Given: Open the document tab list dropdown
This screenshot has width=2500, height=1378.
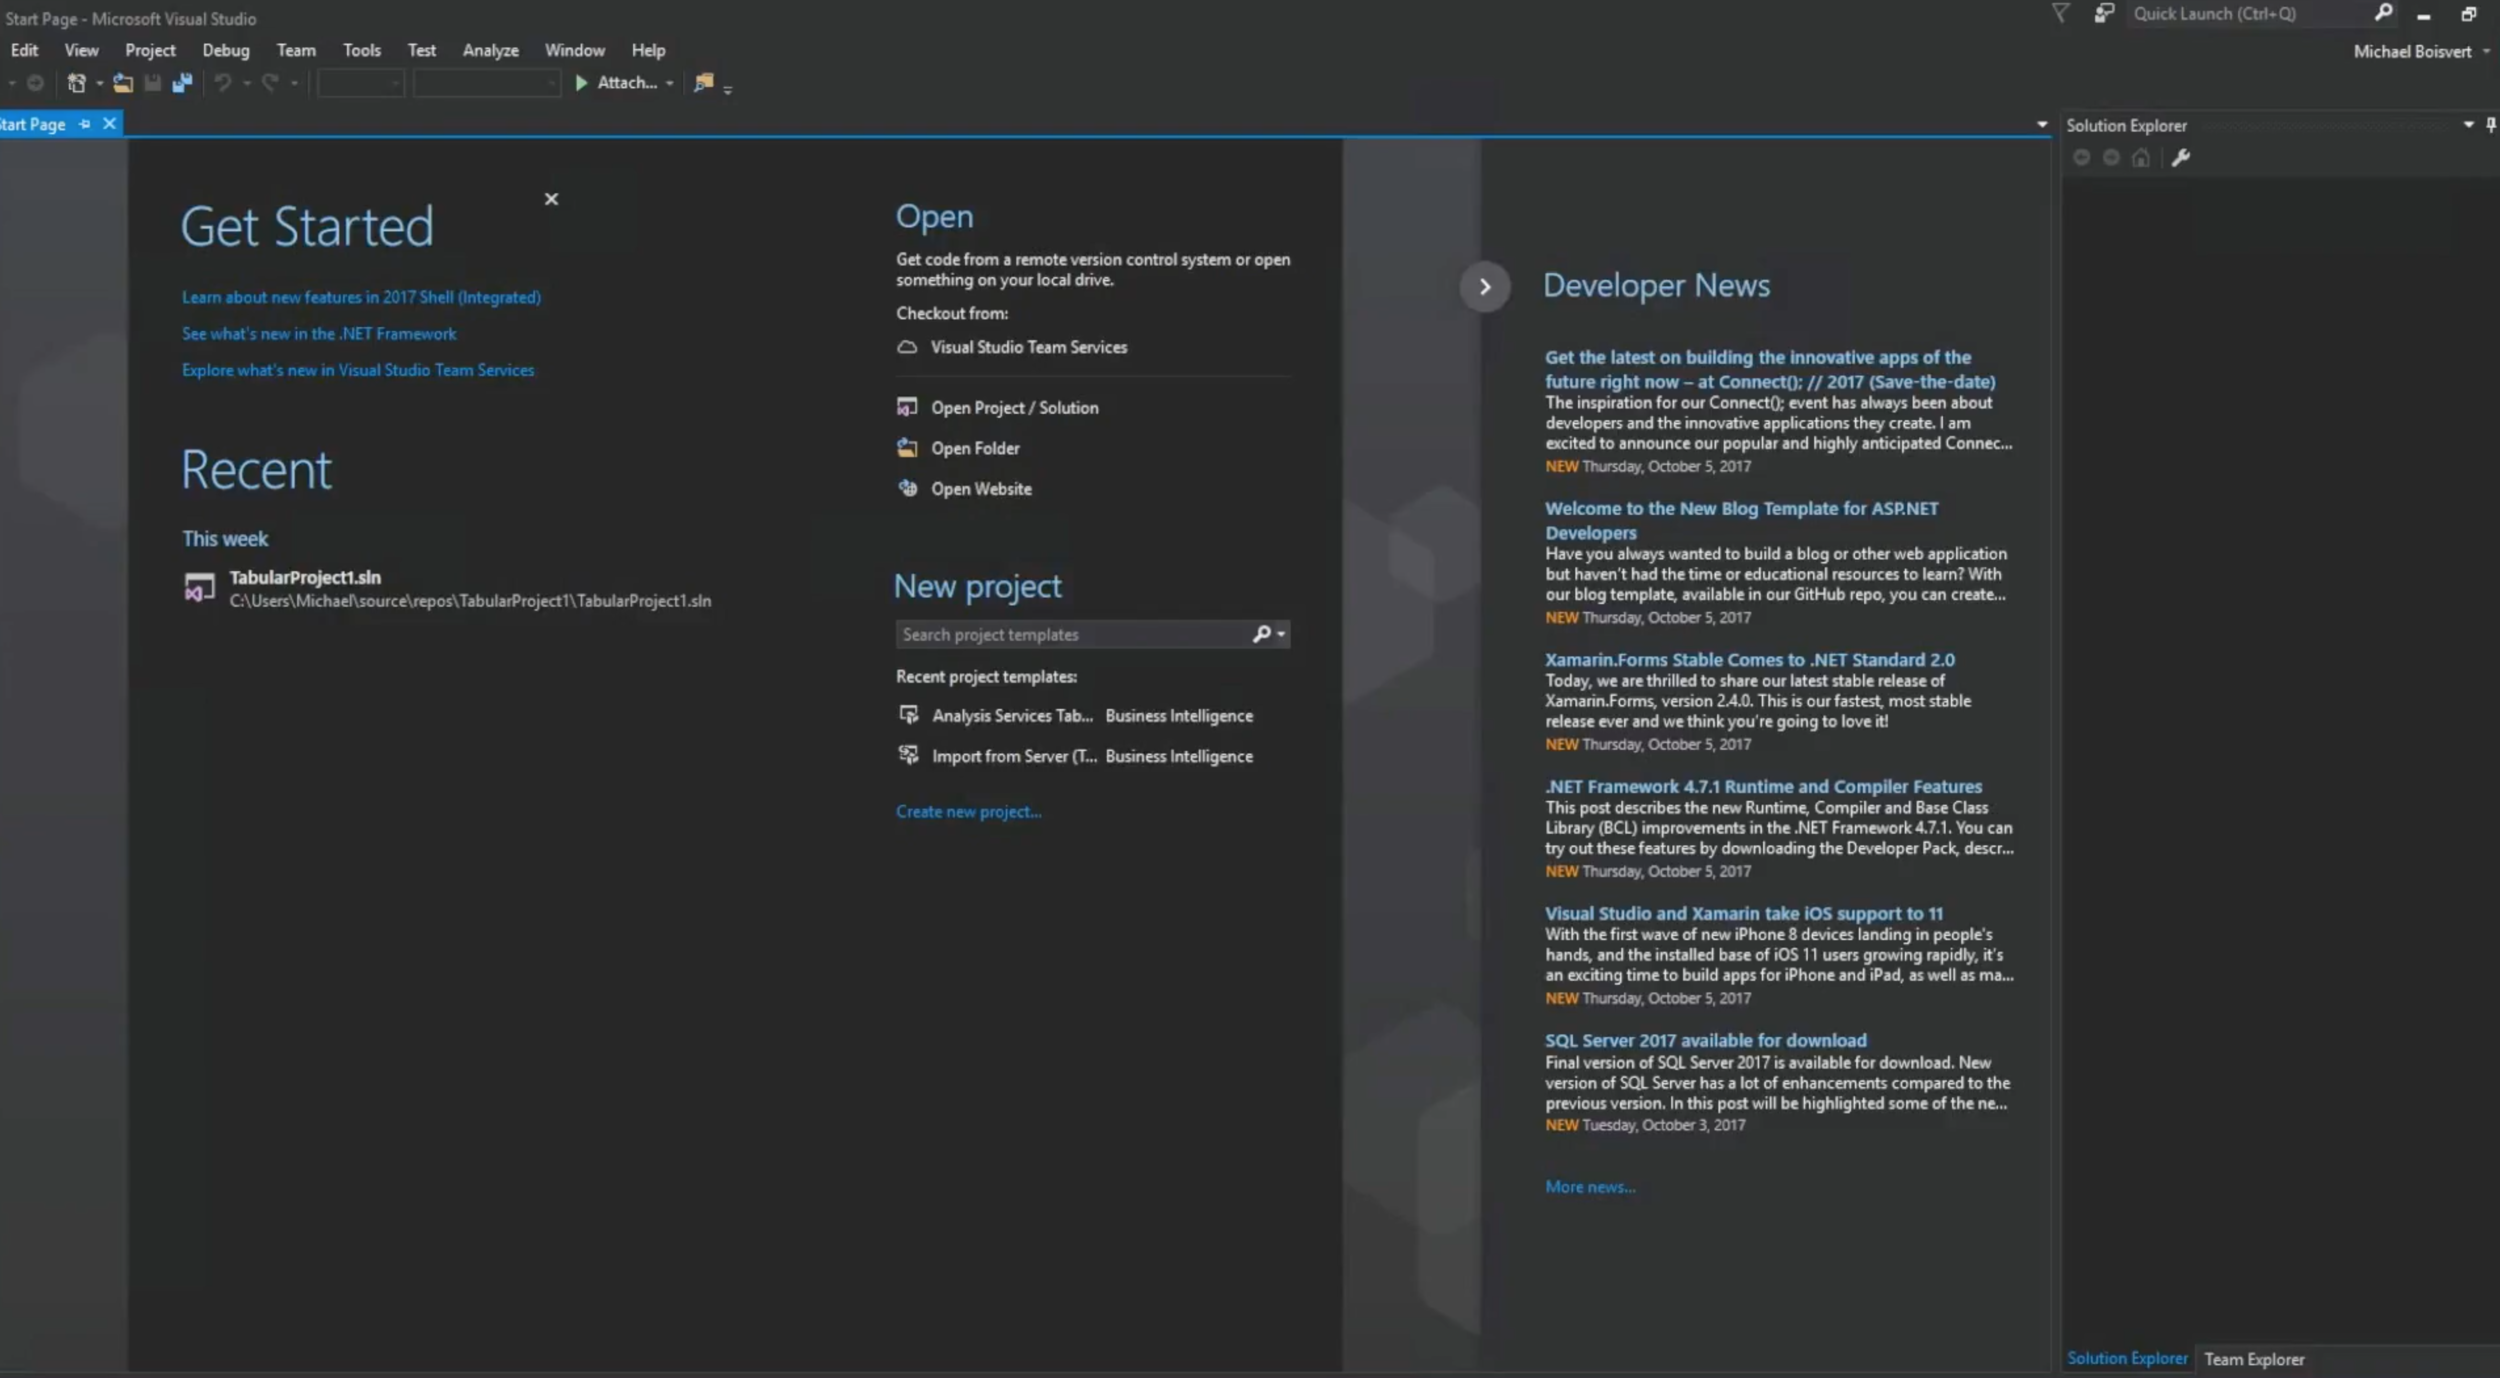Looking at the screenshot, I should coord(2042,125).
